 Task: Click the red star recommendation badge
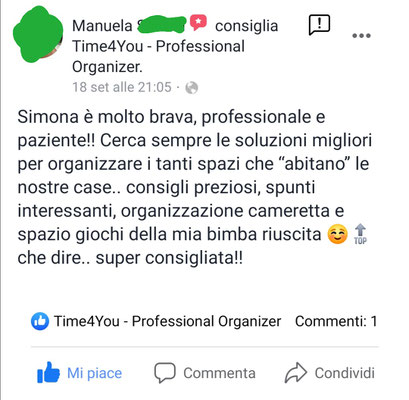click(198, 23)
